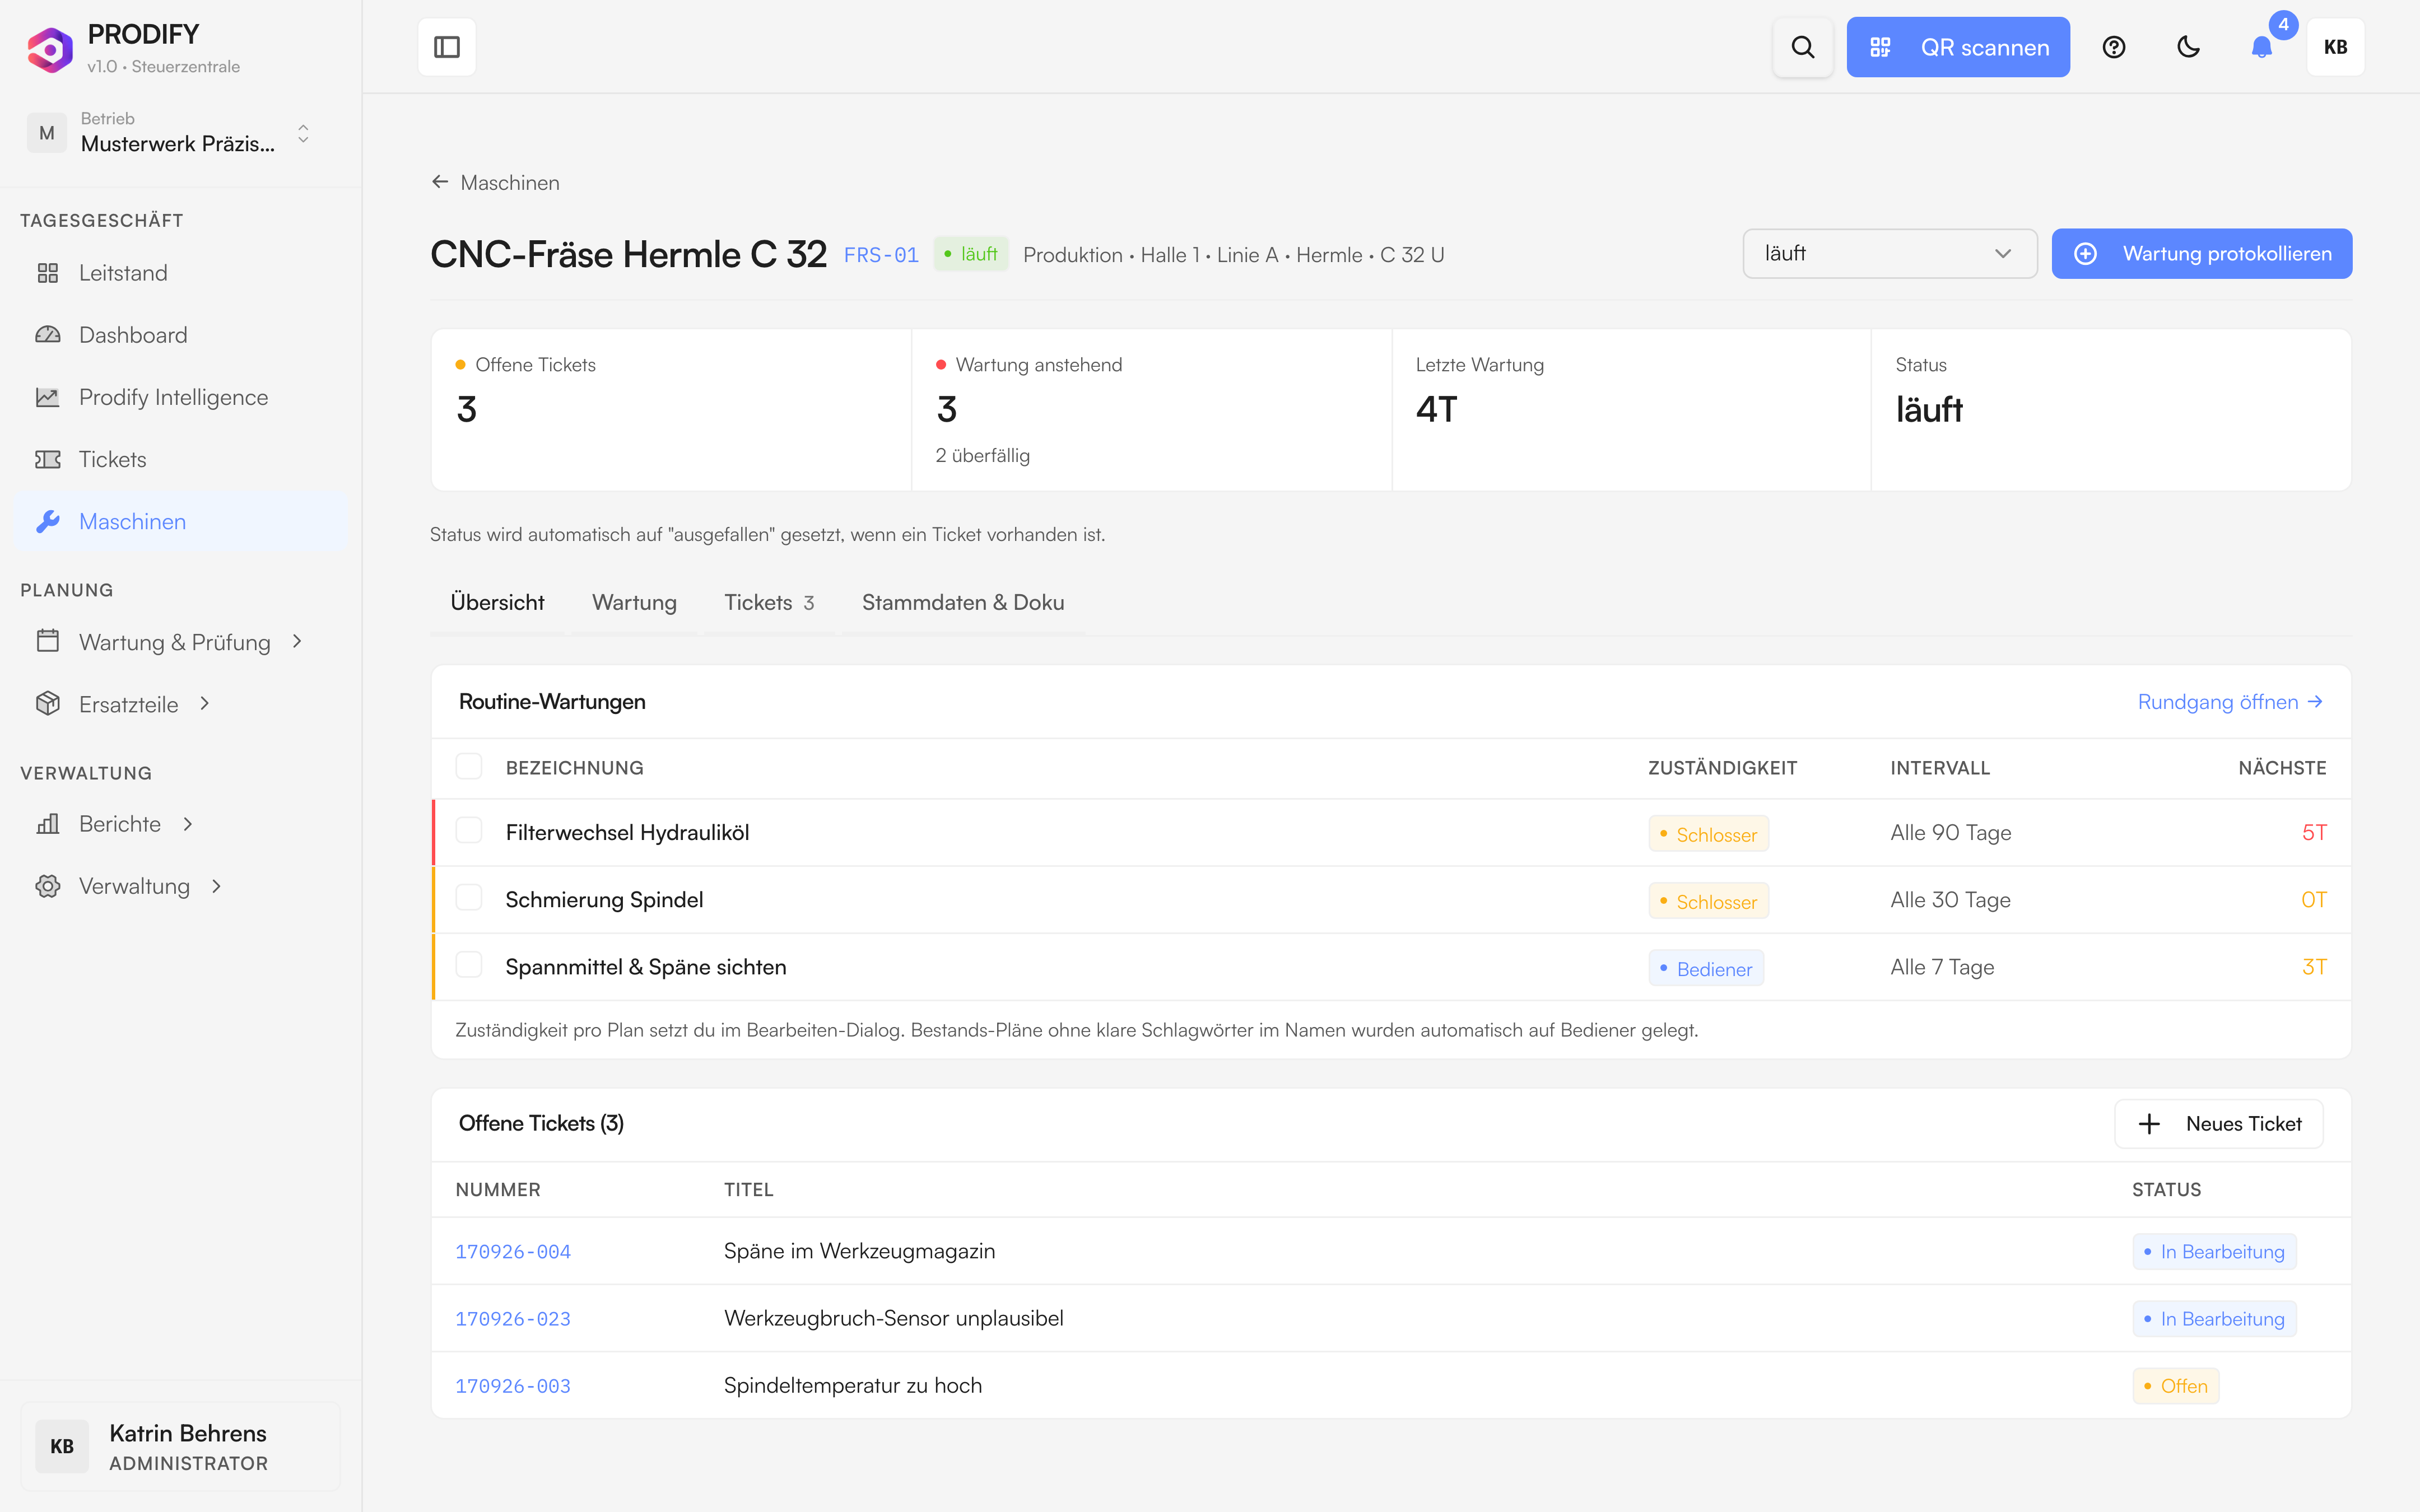This screenshot has width=2420, height=1512.
Task: Expand Wartung & Prüfung menu
Action: [x=181, y=642]
